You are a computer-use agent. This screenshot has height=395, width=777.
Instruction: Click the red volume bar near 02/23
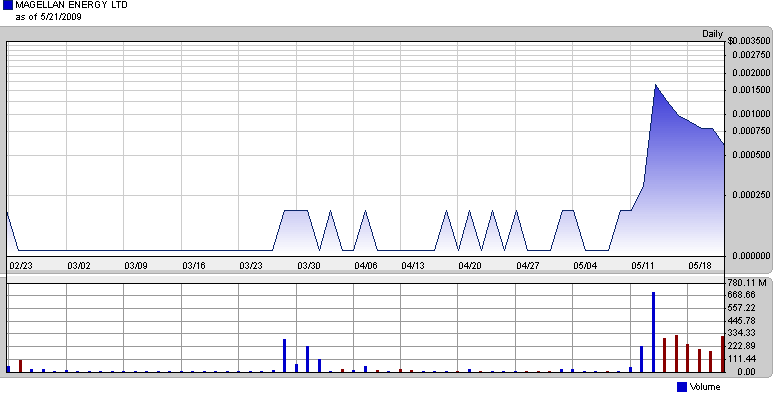point(20,366)
